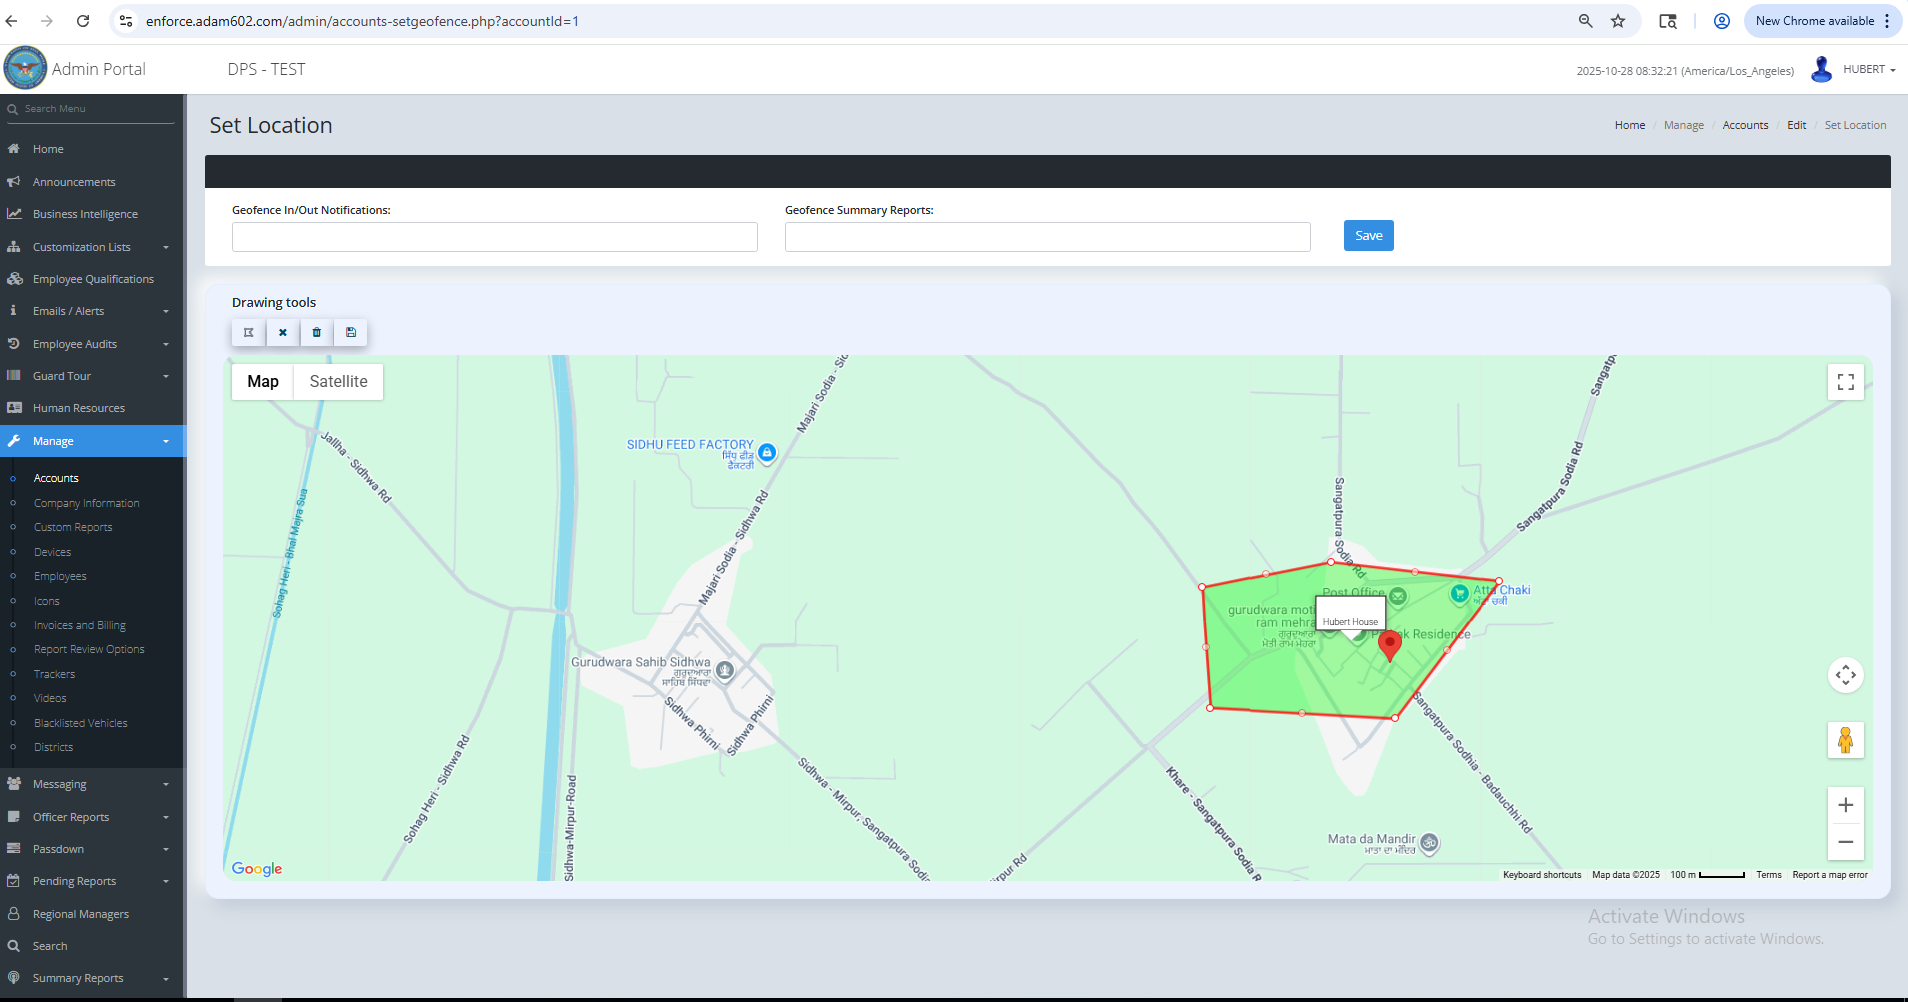Switch to Satellite map view
The width and height of the screenshot is (1908, 1002).
(x=337, y=381)
